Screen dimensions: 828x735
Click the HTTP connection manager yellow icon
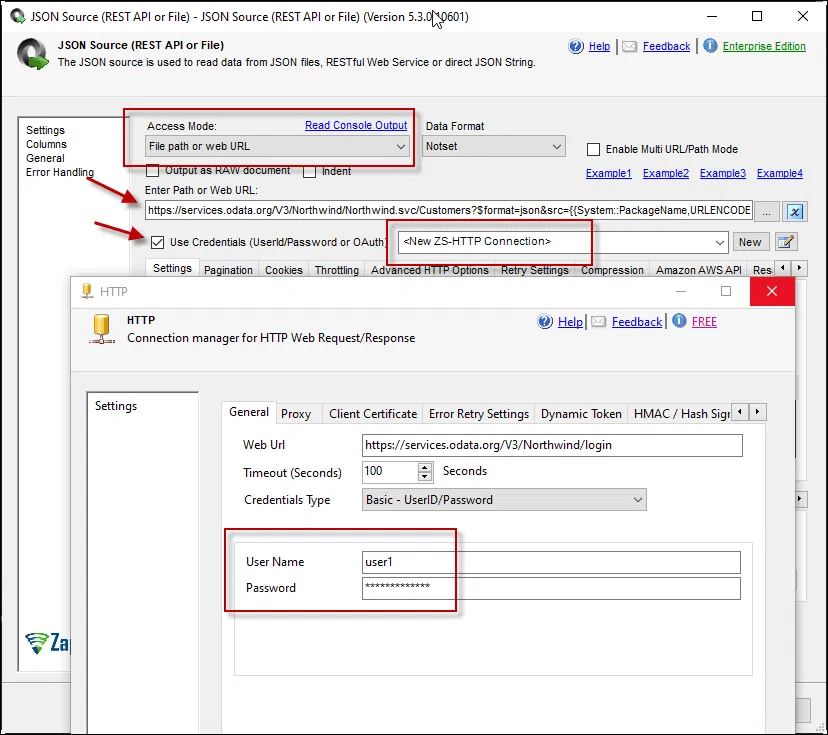coord(100,322)
